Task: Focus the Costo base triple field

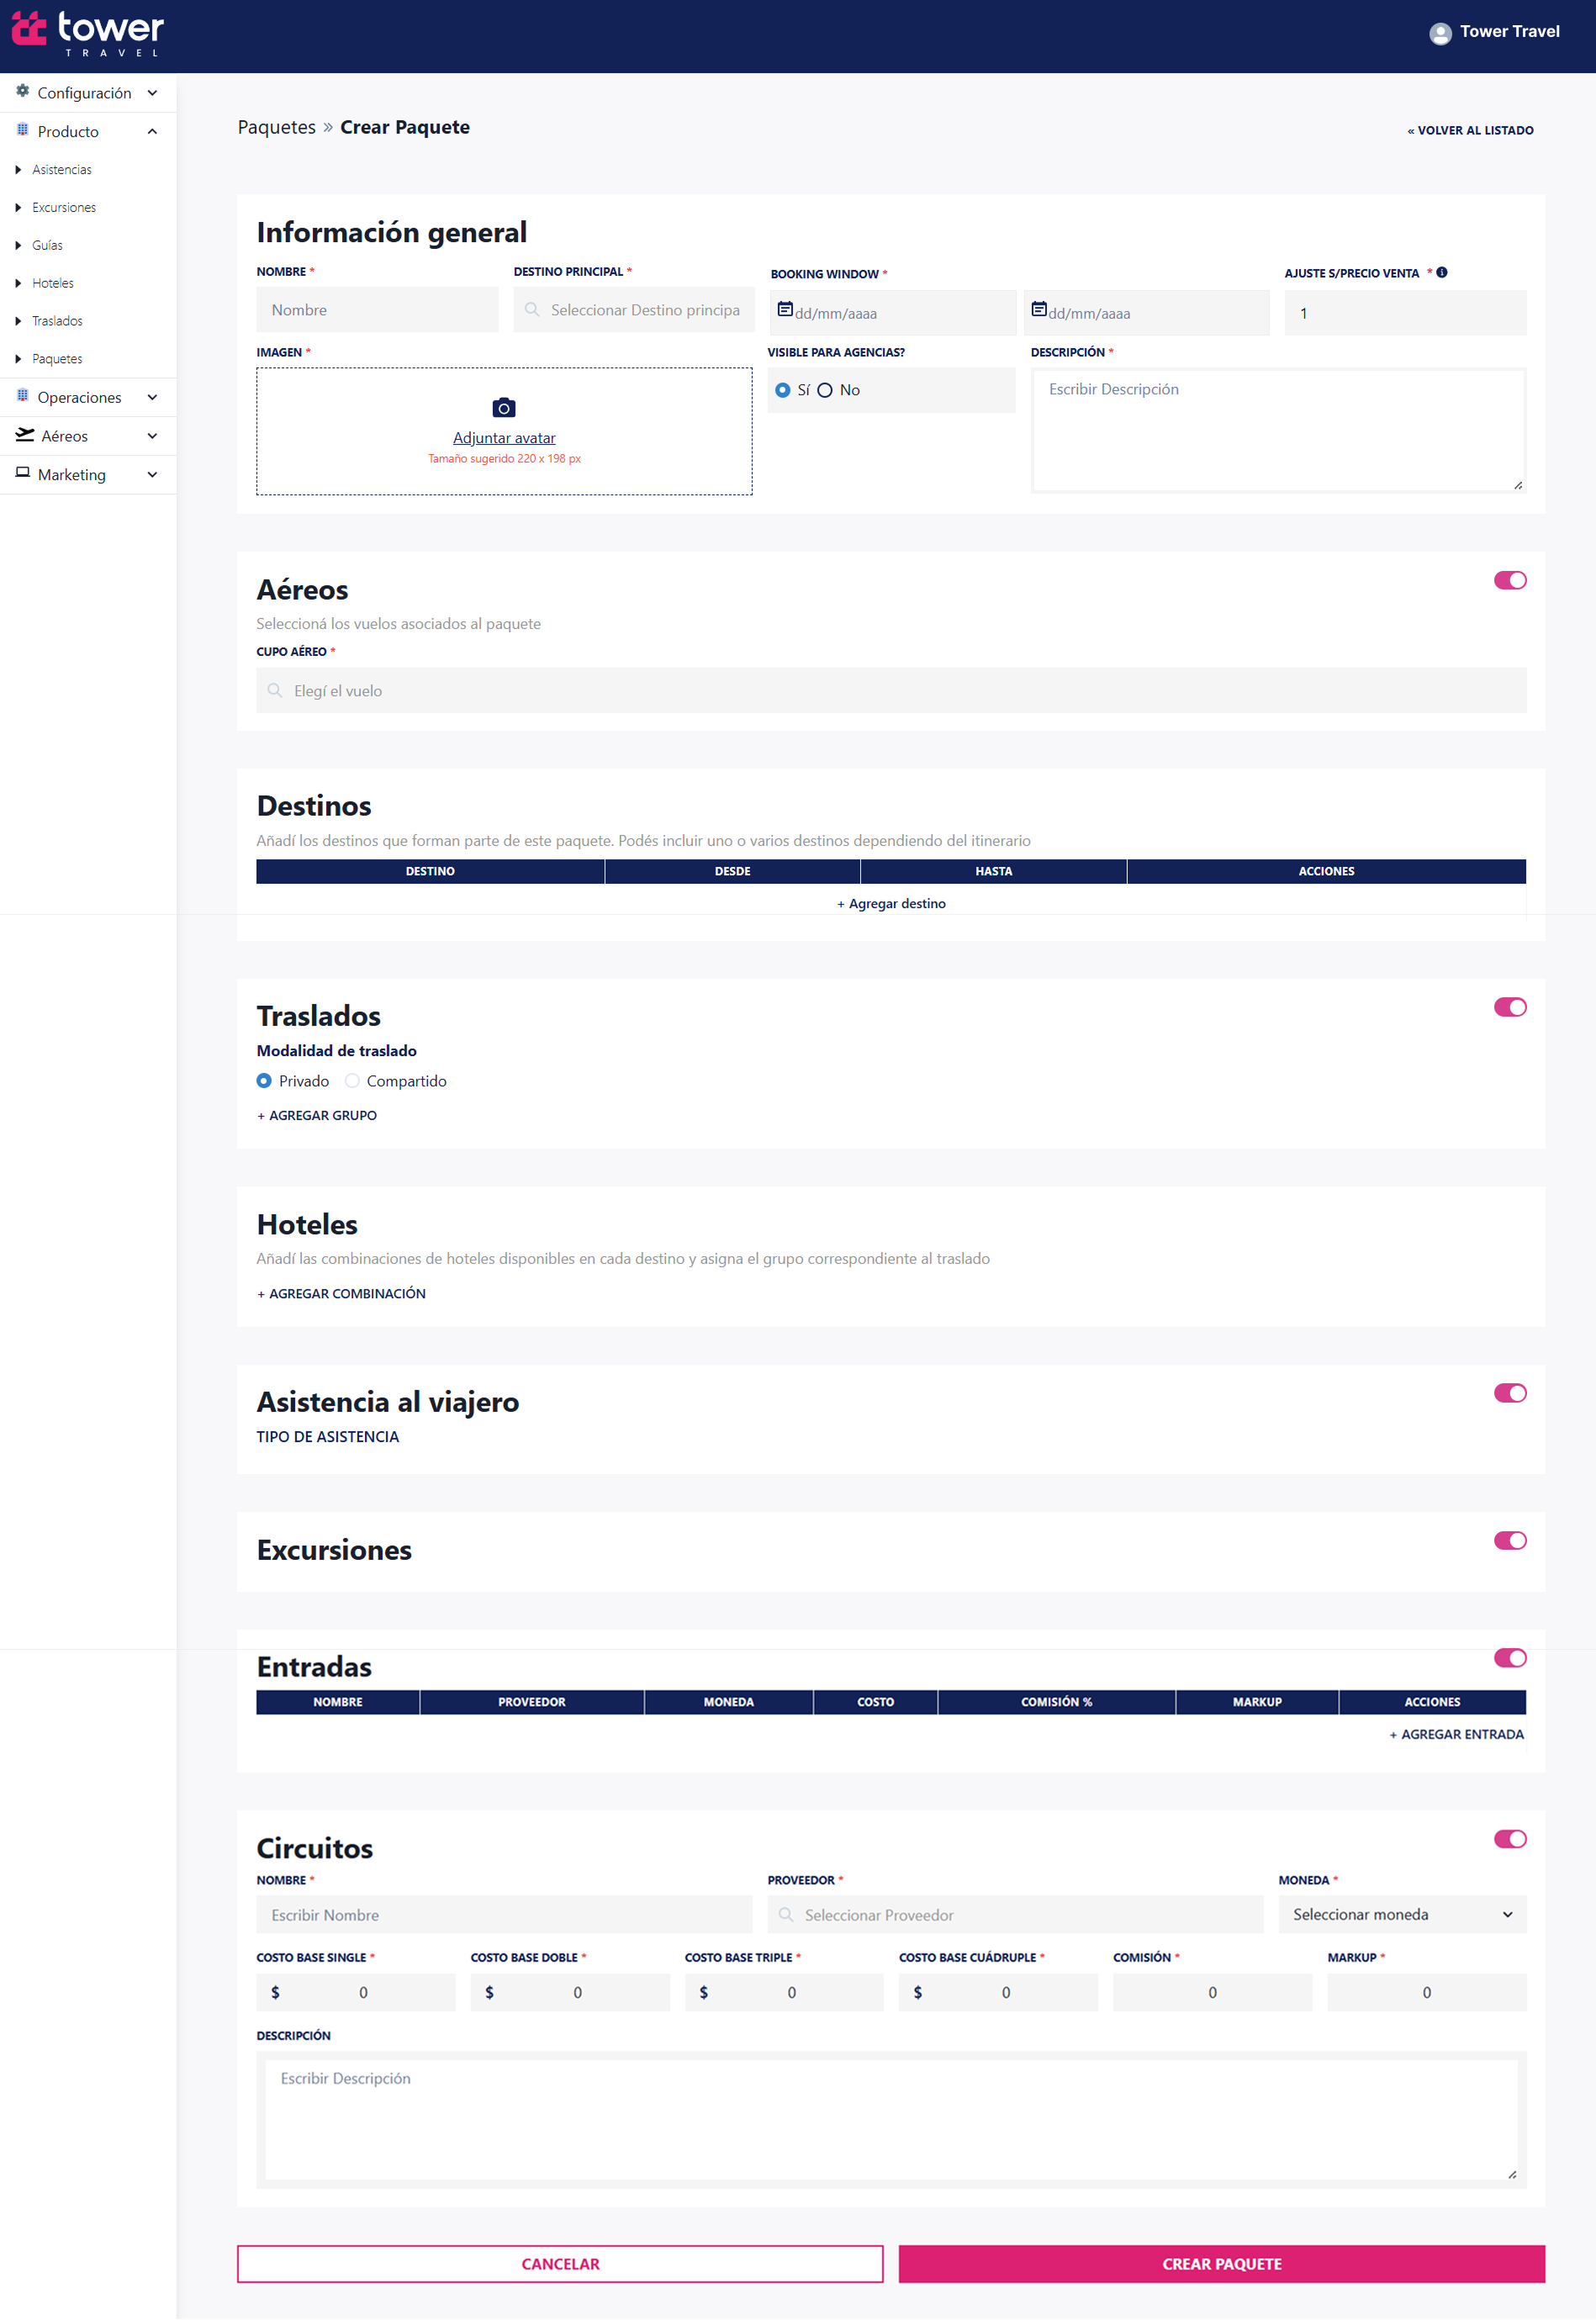Action: tap(784, 1993)
